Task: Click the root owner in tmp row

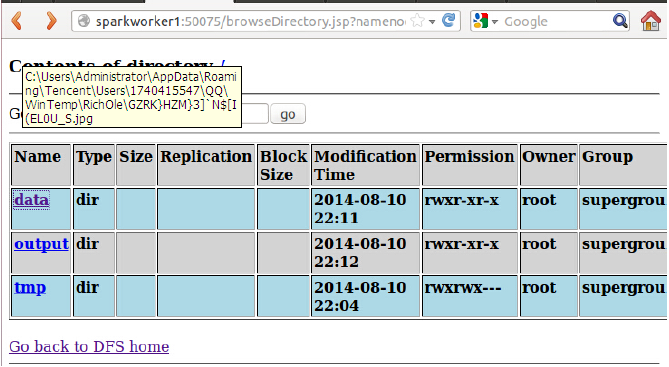Action: point(539,288)
